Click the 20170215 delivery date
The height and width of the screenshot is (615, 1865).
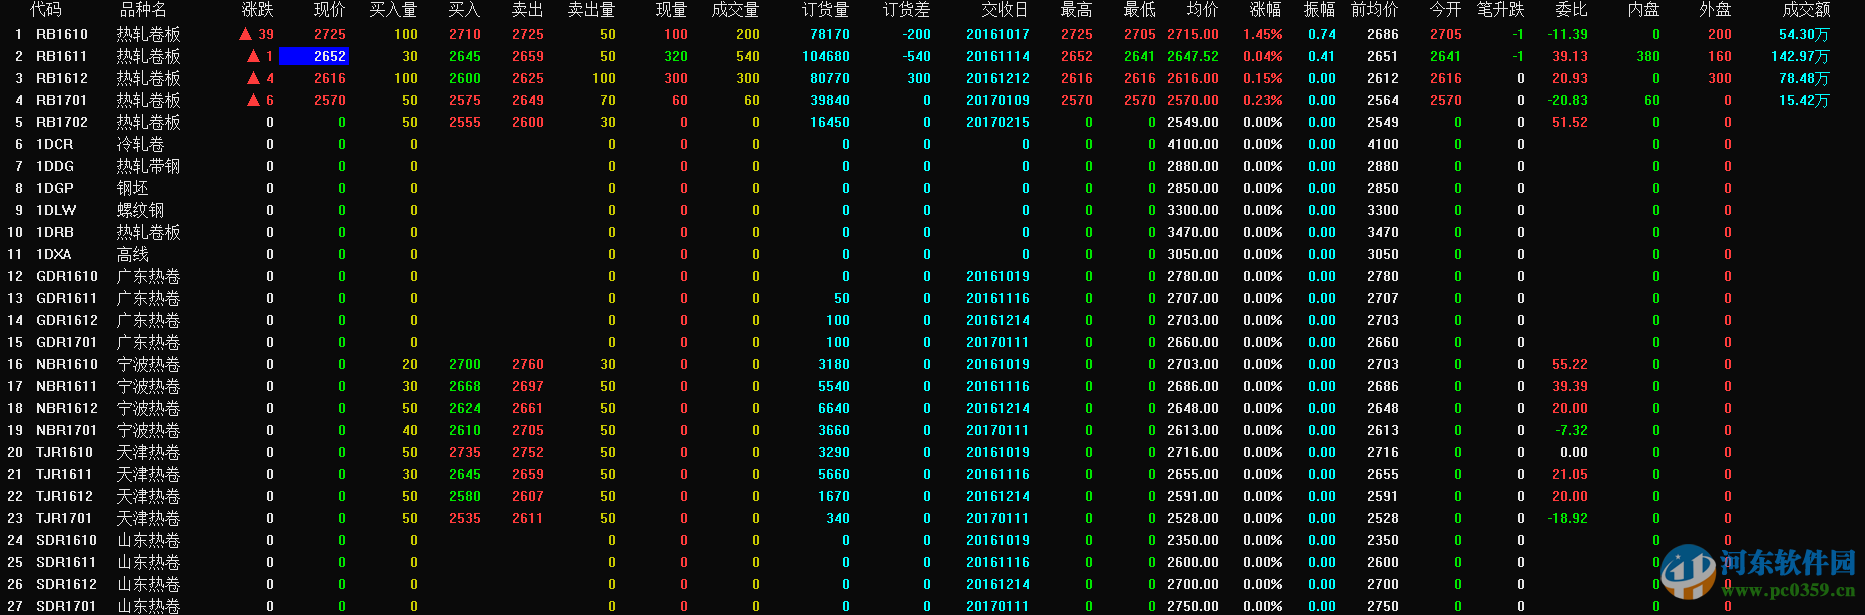coord(998,122)
